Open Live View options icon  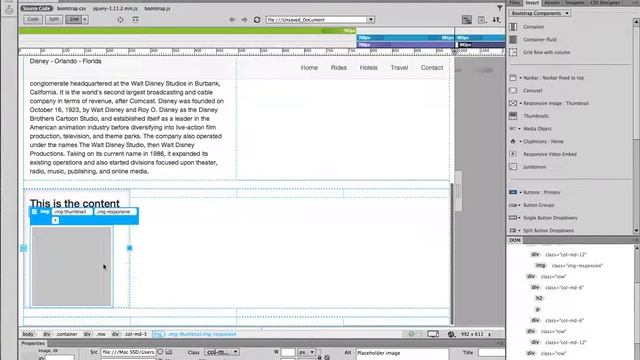point(135,20)
